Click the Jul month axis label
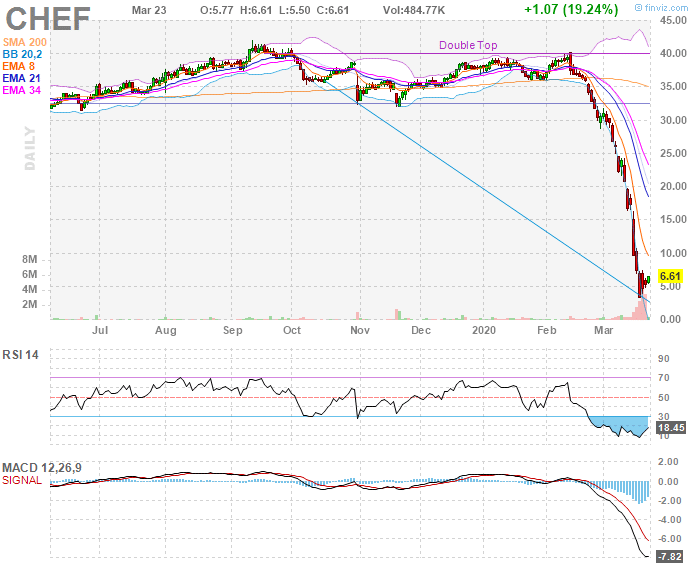Viewport: 700px width, 566px height. 100,330
